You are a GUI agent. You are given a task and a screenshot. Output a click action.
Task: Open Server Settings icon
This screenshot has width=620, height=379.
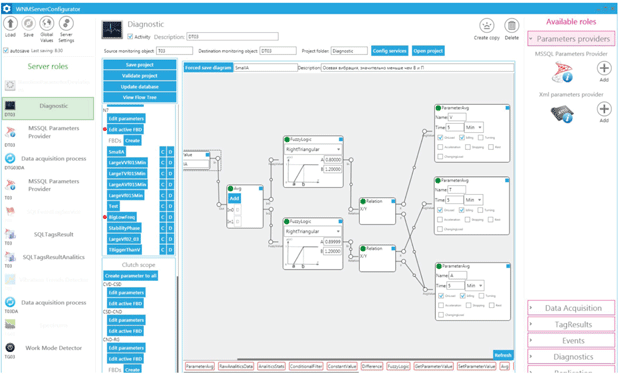[x=66, y=23]
